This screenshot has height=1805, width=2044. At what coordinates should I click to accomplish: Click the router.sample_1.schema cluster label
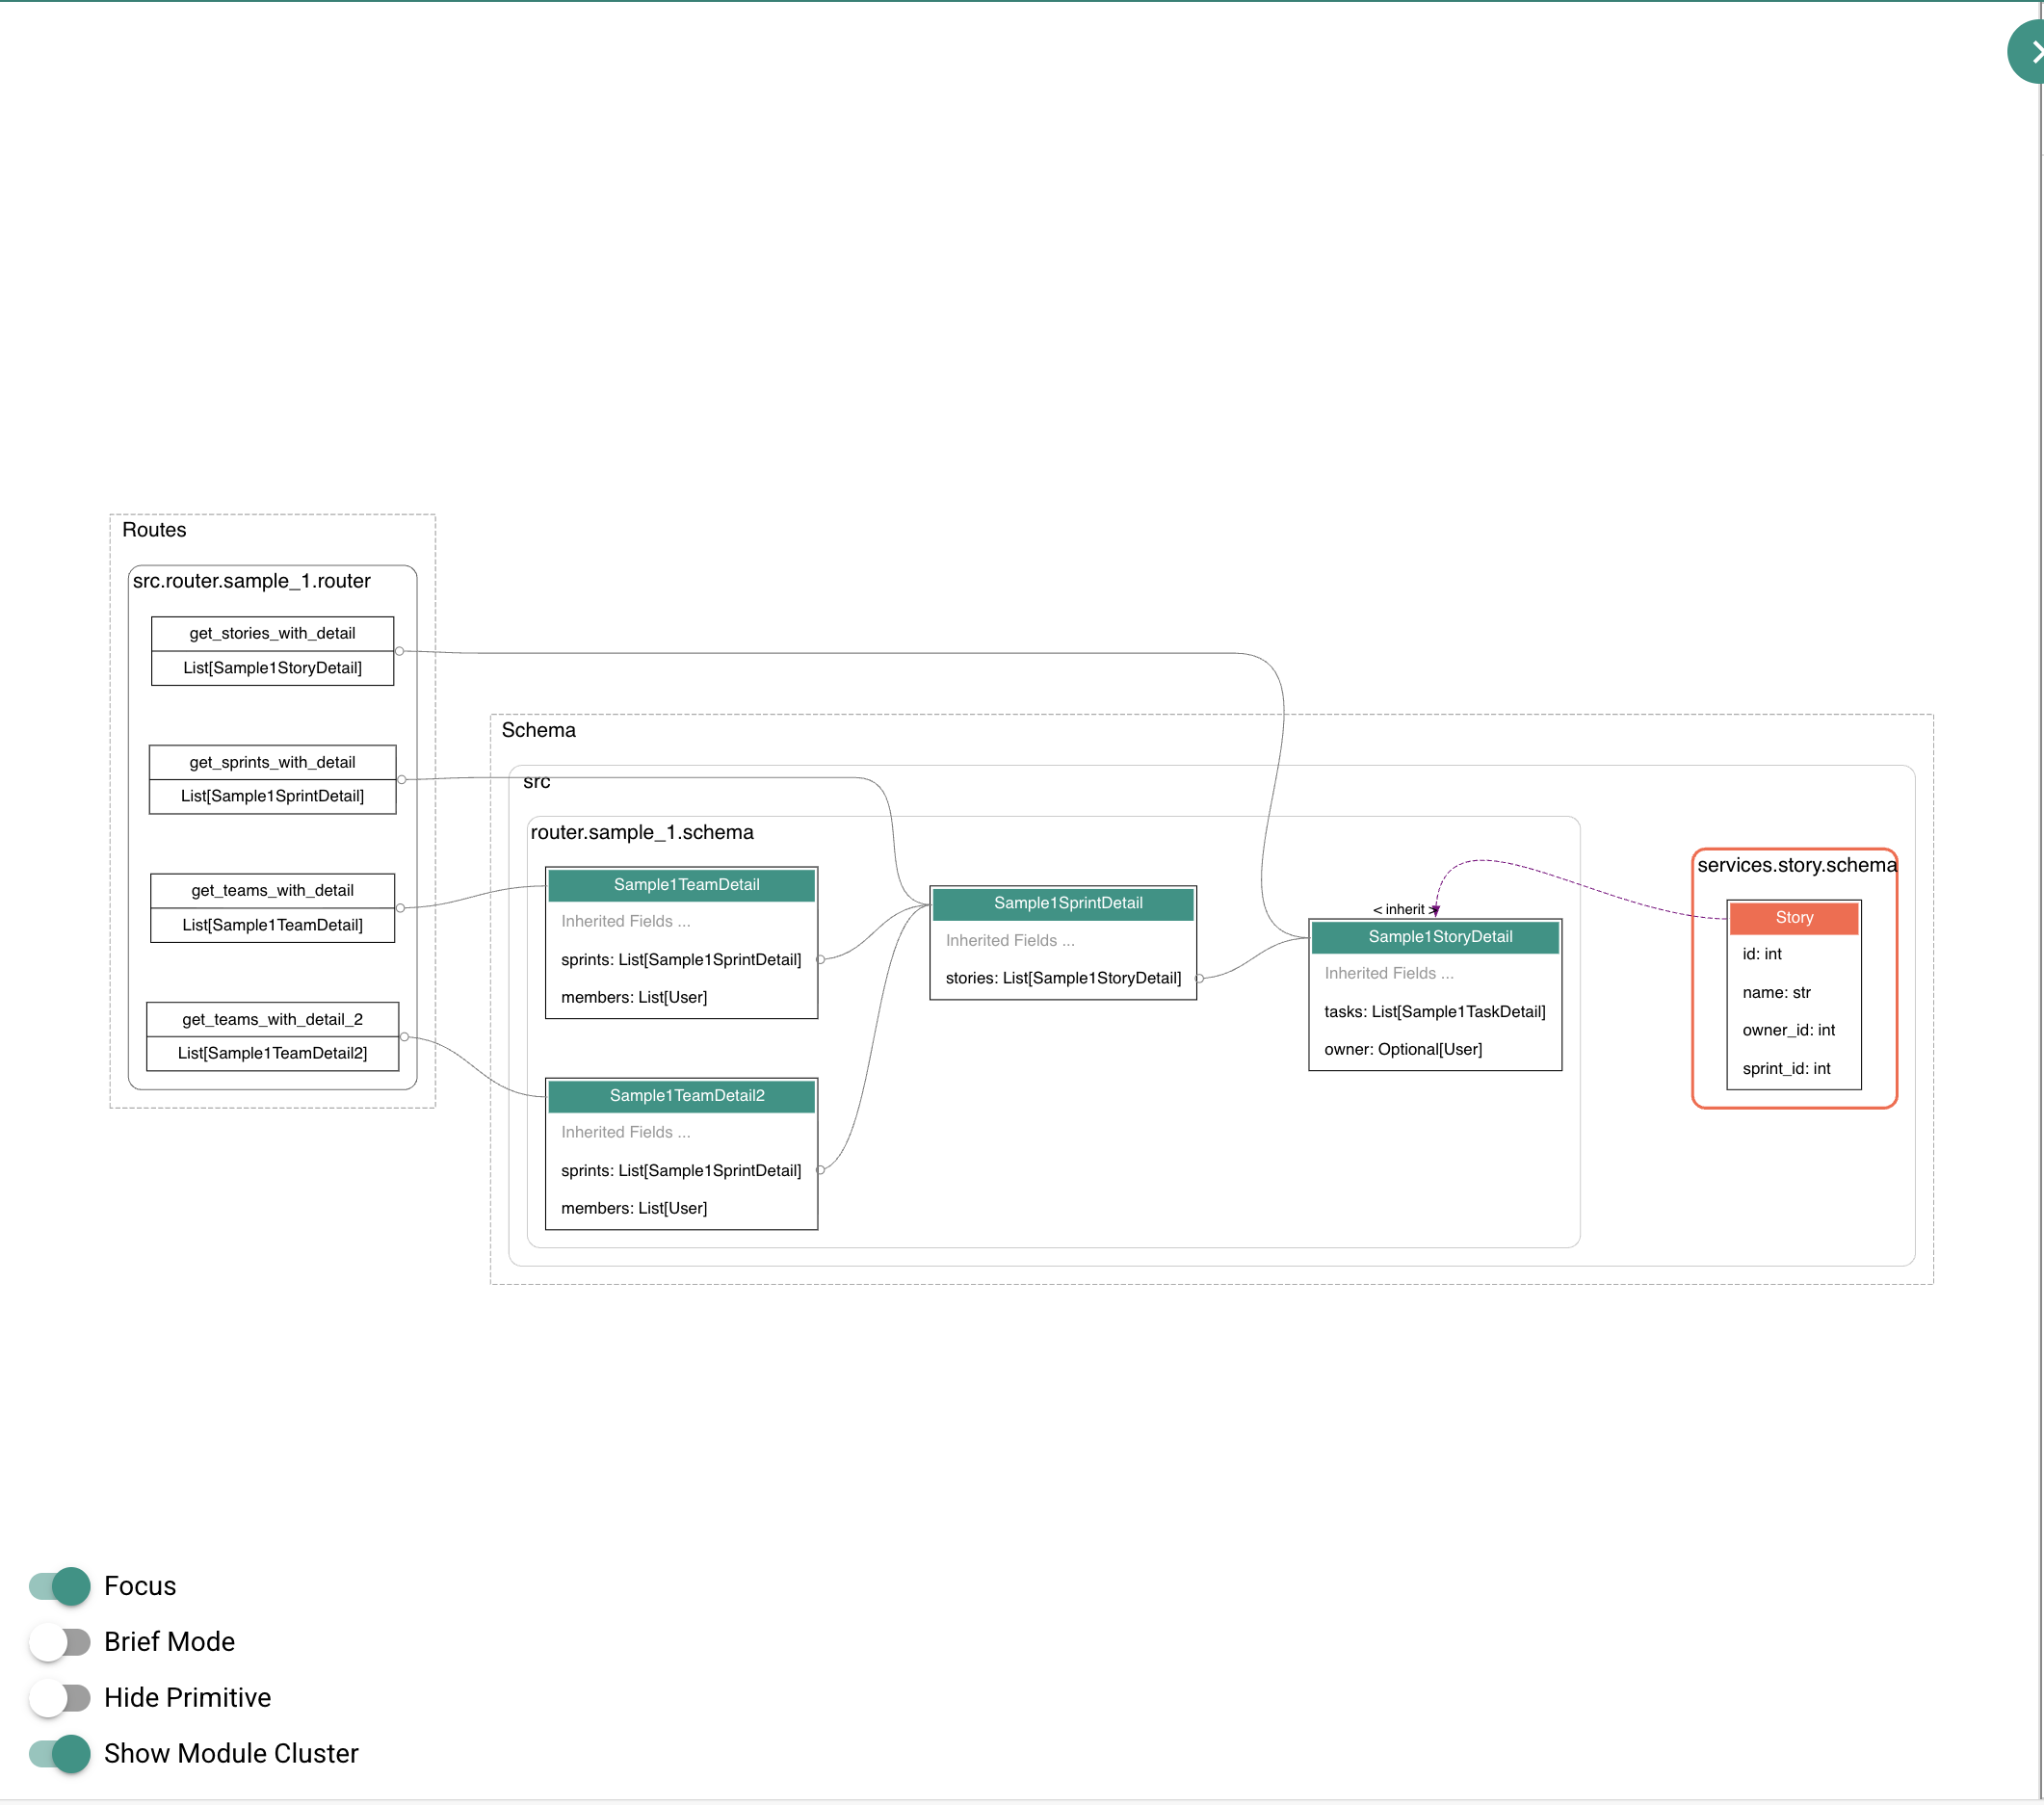click(x=641, y=832)
